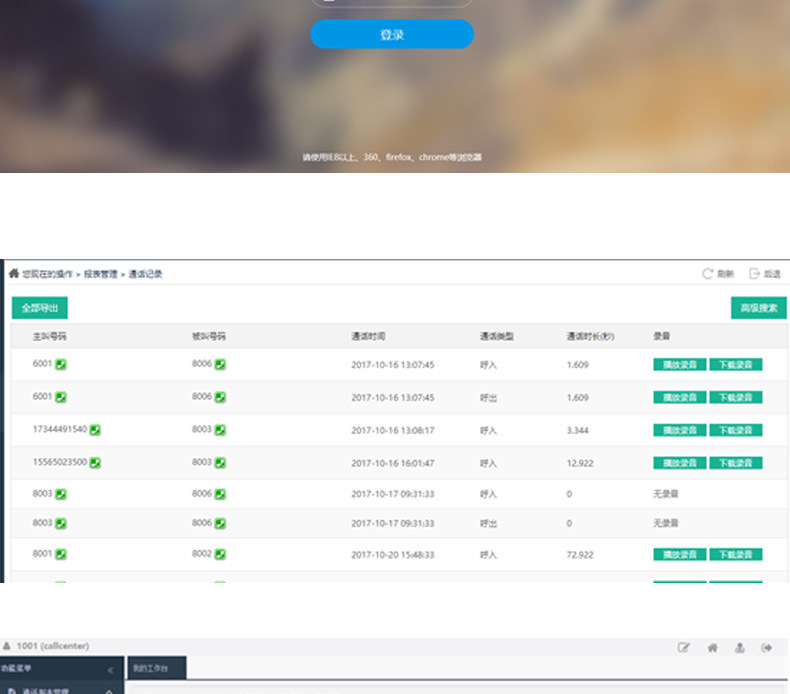Click the user profile icon in the bottom header bar
790x694 pixels.
(740, 647)
